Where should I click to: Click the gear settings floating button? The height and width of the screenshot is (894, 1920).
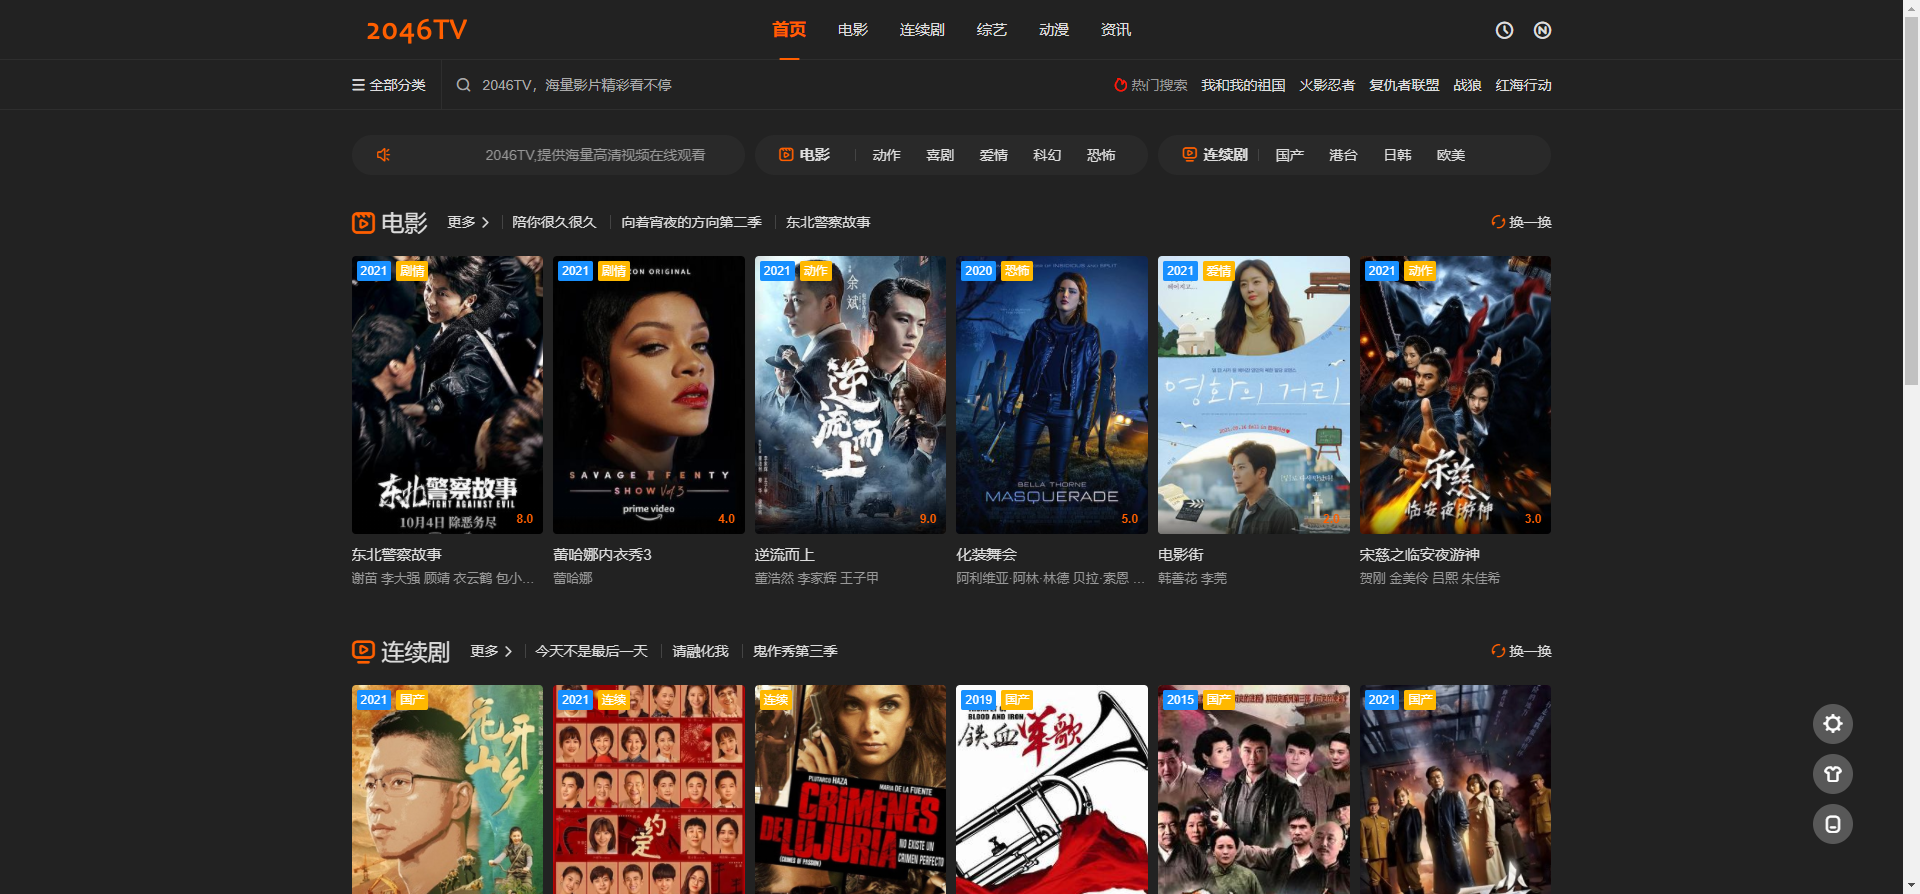click(x=1832, y=724)
